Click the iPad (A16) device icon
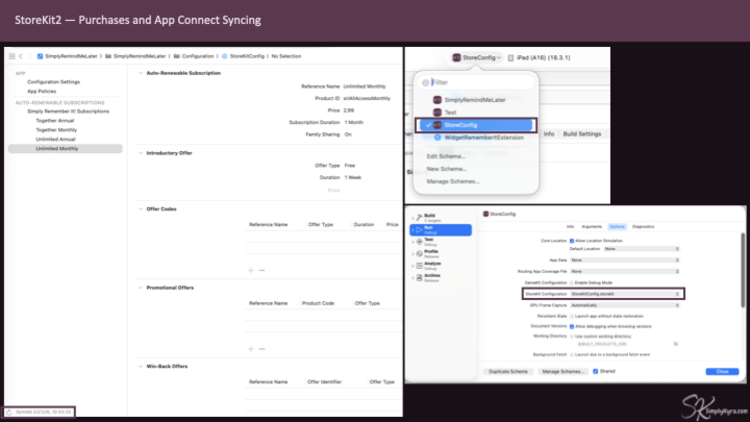 coord(511,57)
